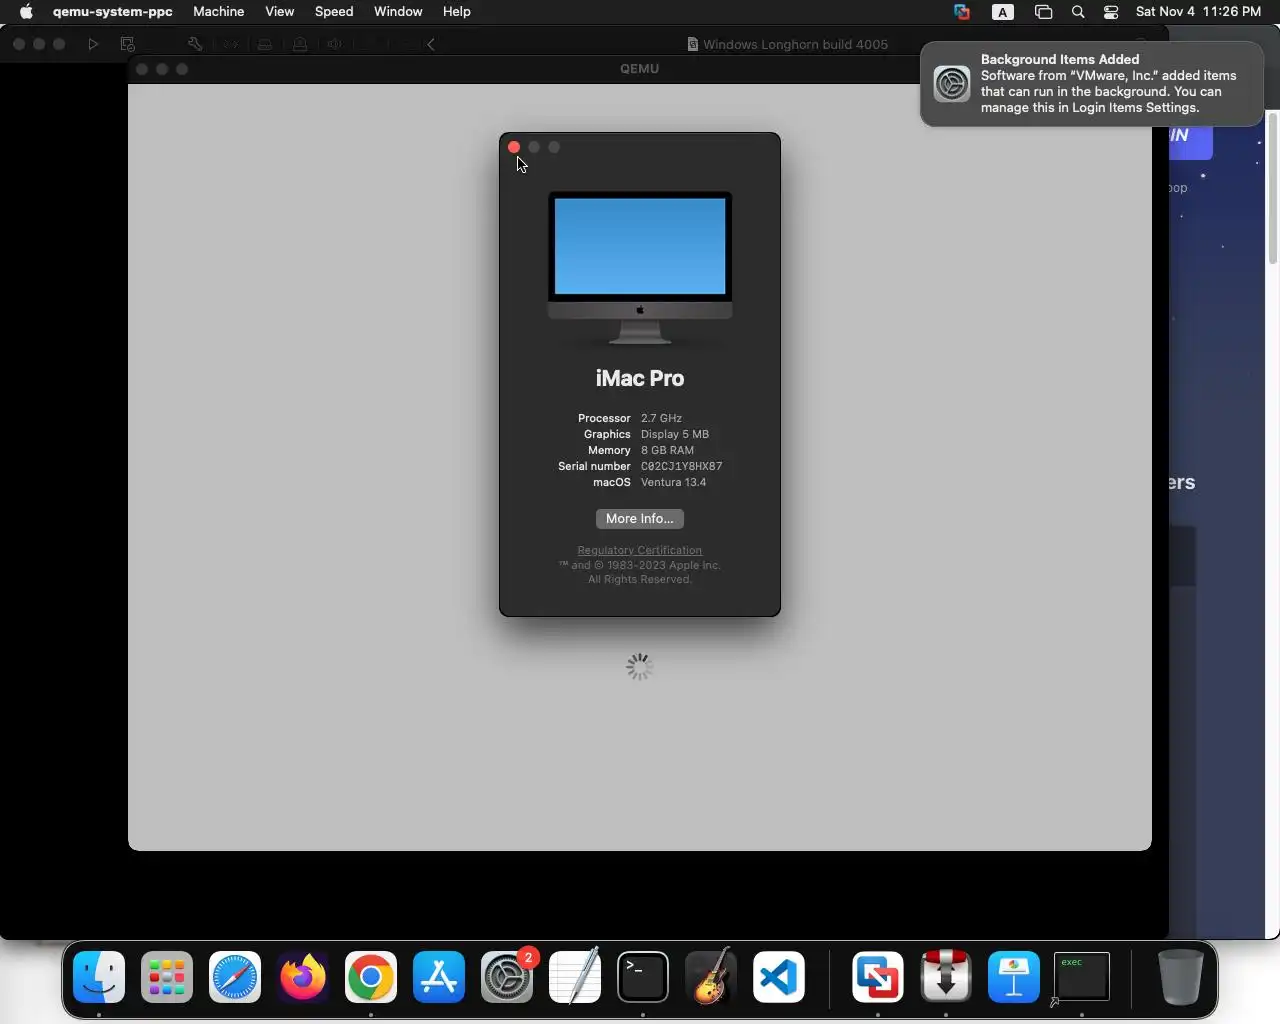Click the More Info... button

point(640,519)
